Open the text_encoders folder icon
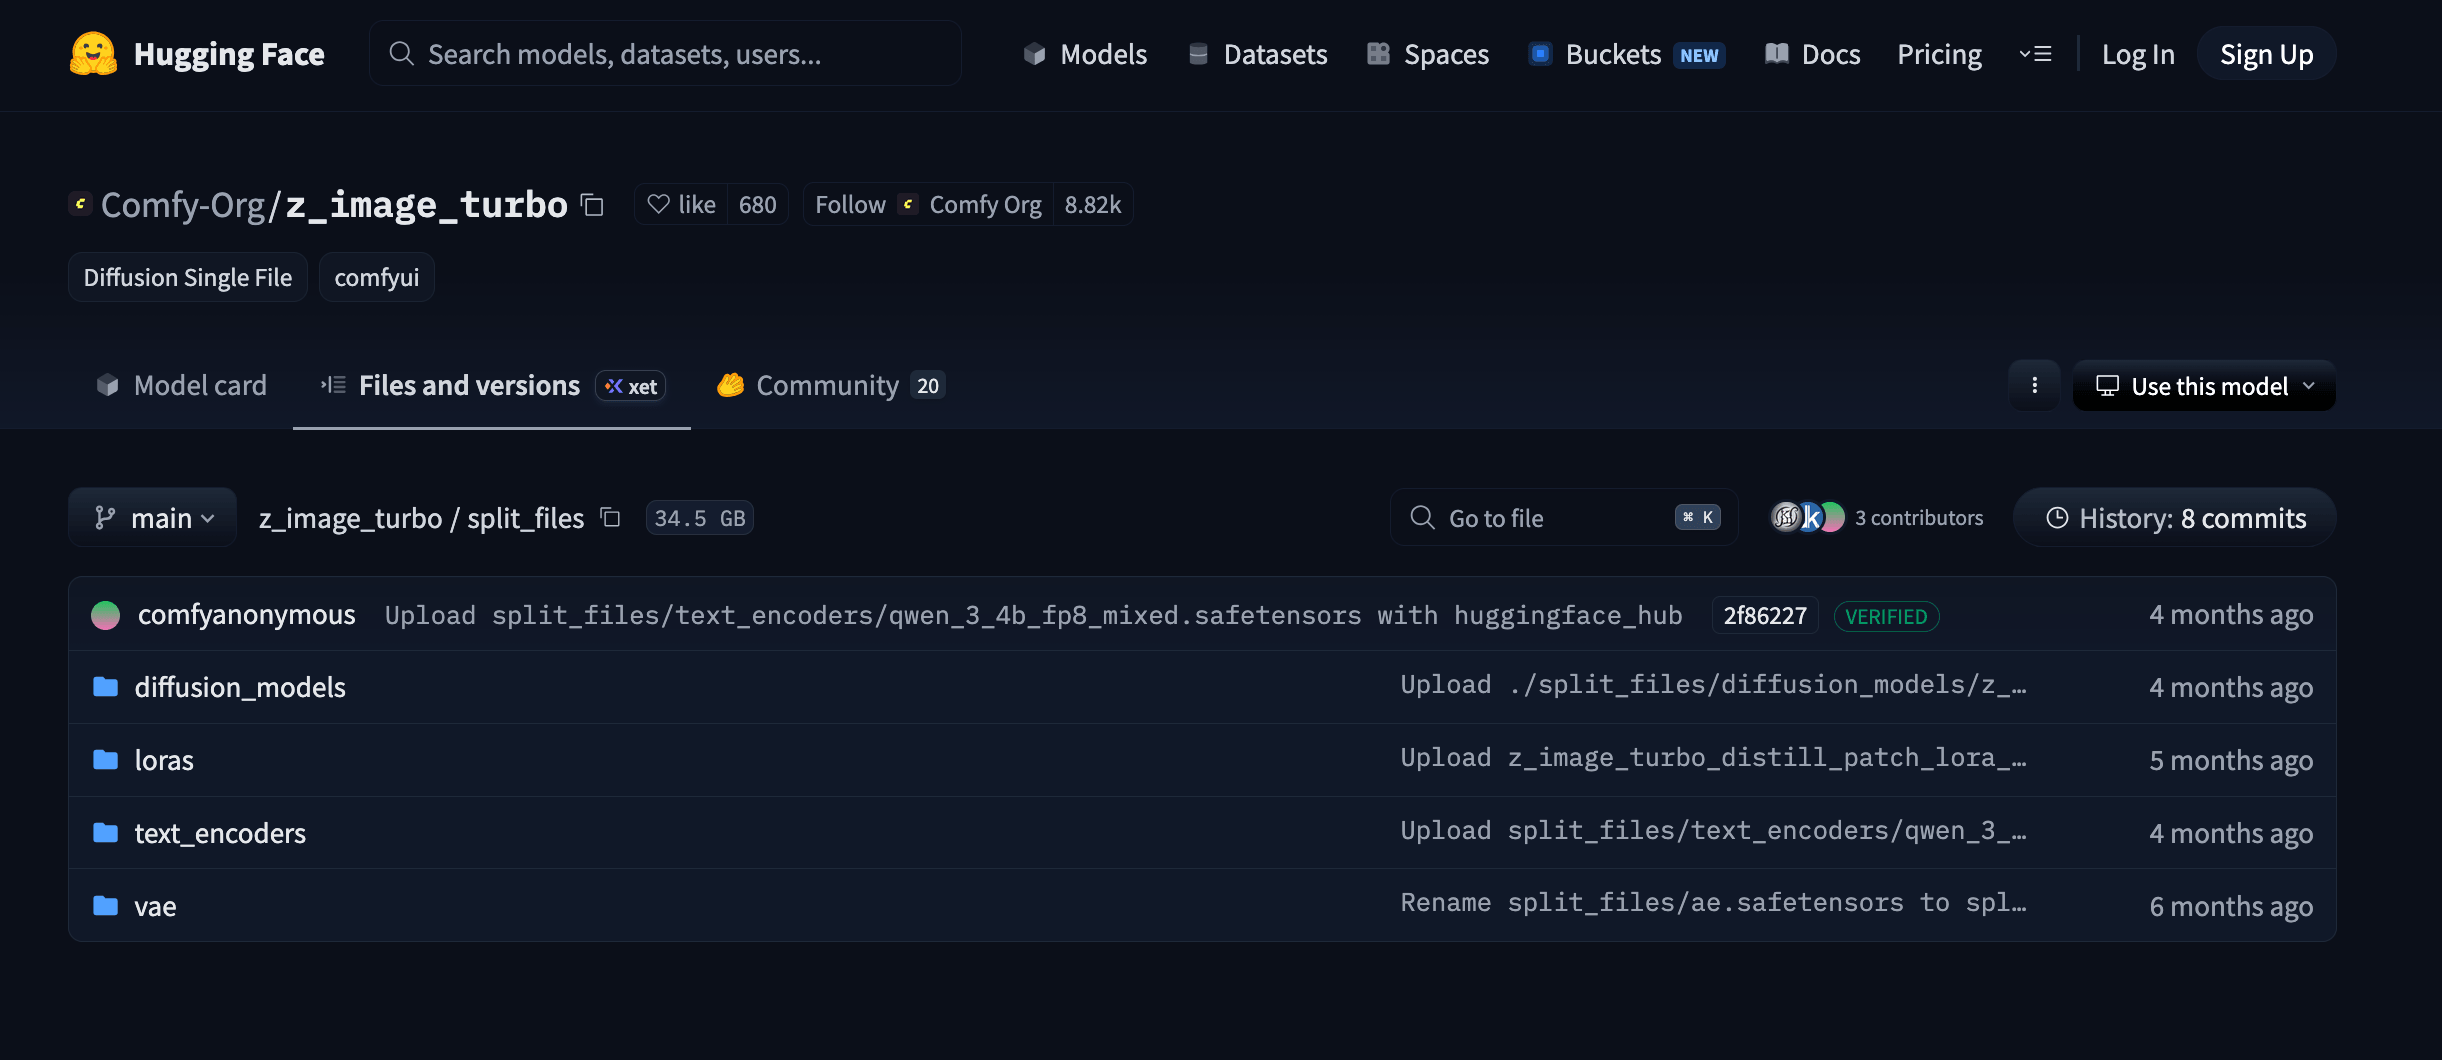 click(x=105, y=832)
